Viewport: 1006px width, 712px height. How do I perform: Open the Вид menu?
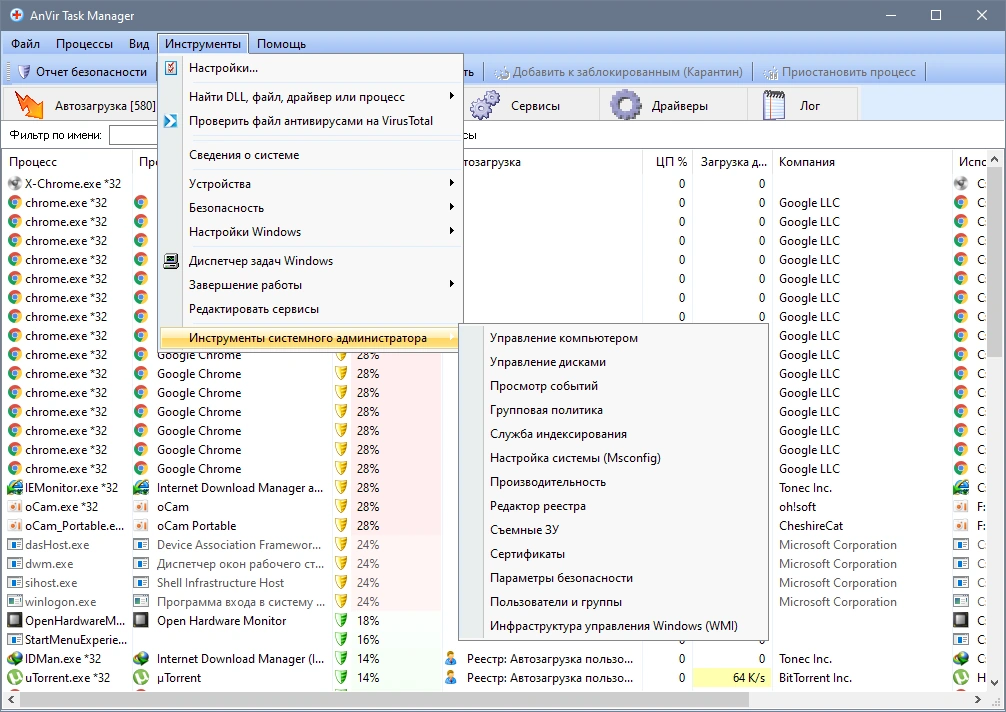[139, 44]
